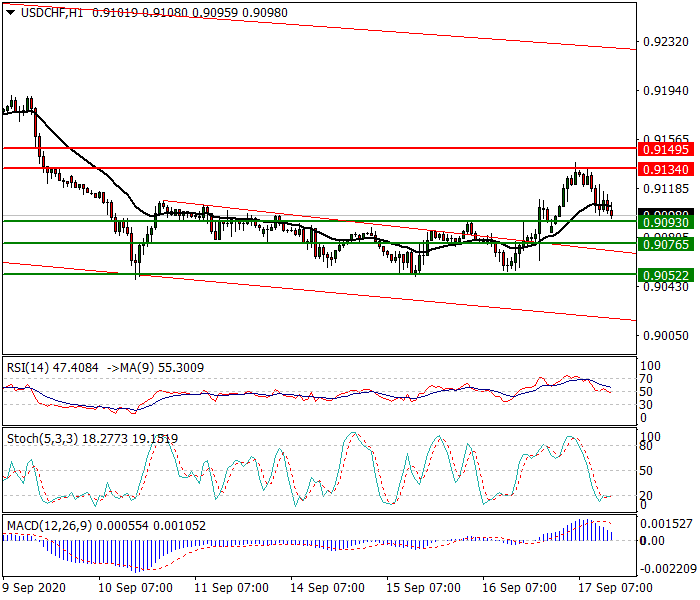The height and width of the screenshot is (600, 700).
Task: Click the ->MA(9) 55.3009 RSI average value
Action: 155,368
